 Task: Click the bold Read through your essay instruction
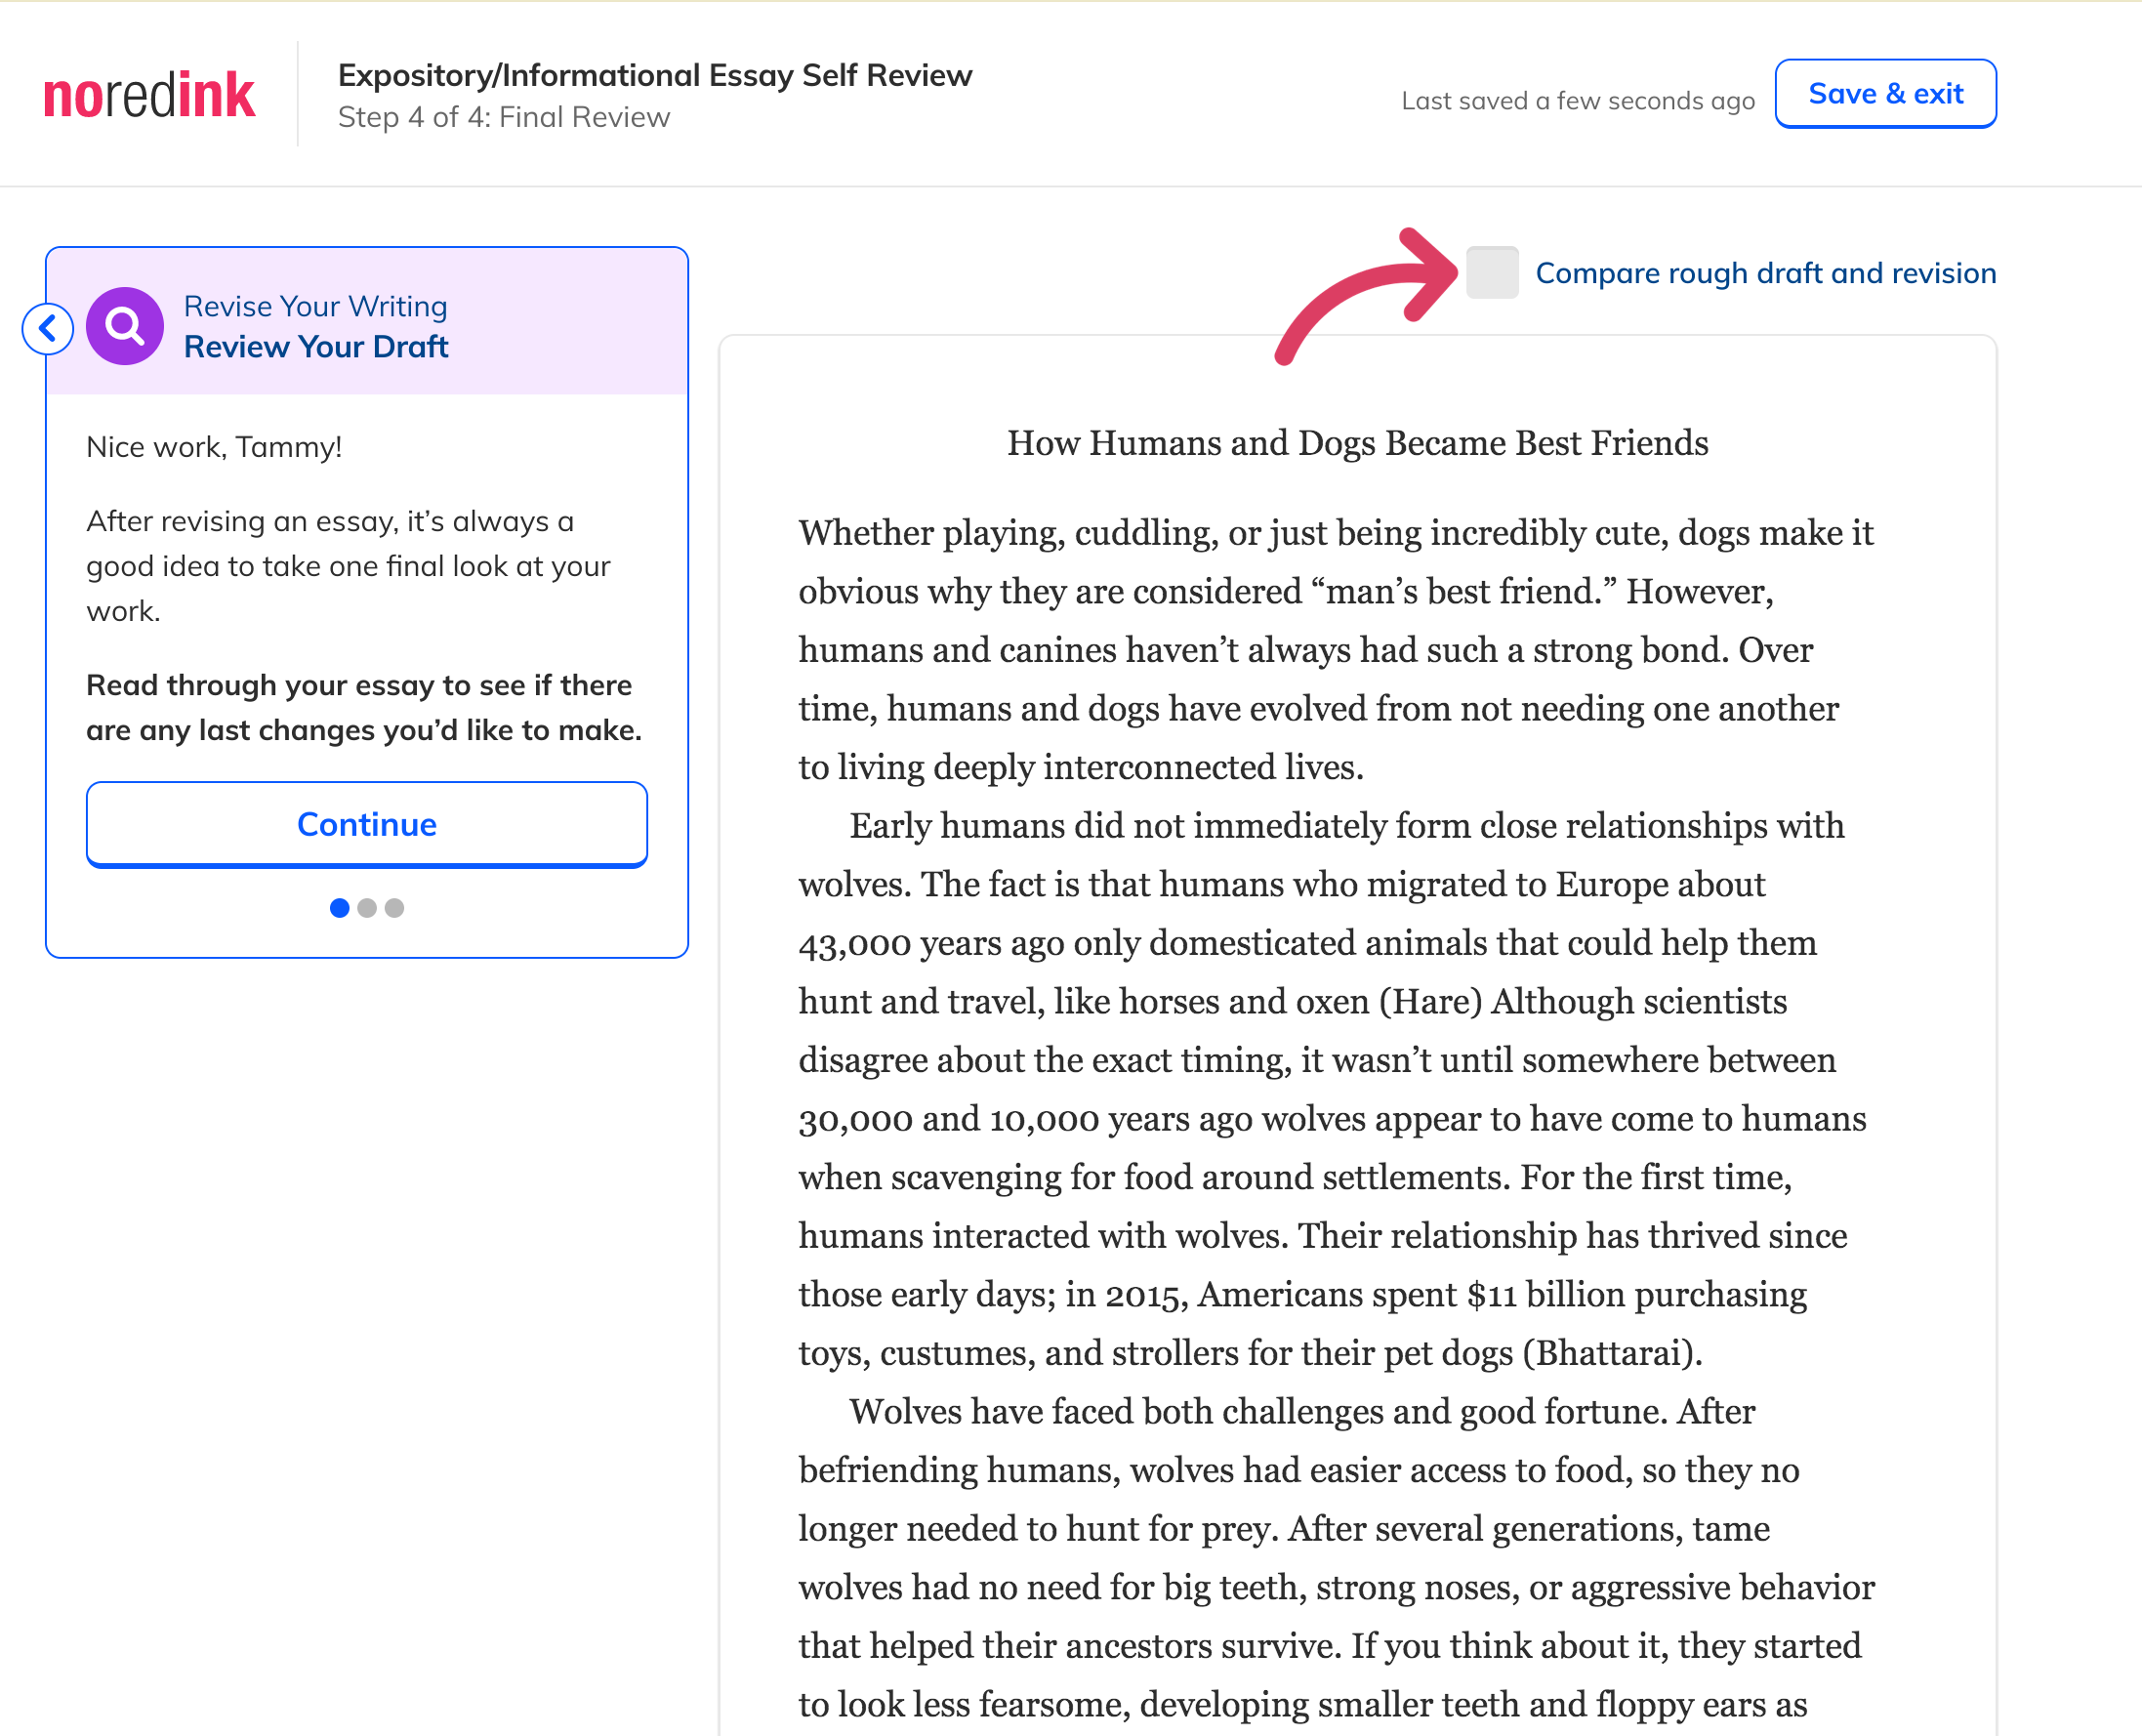click(364, 708)
